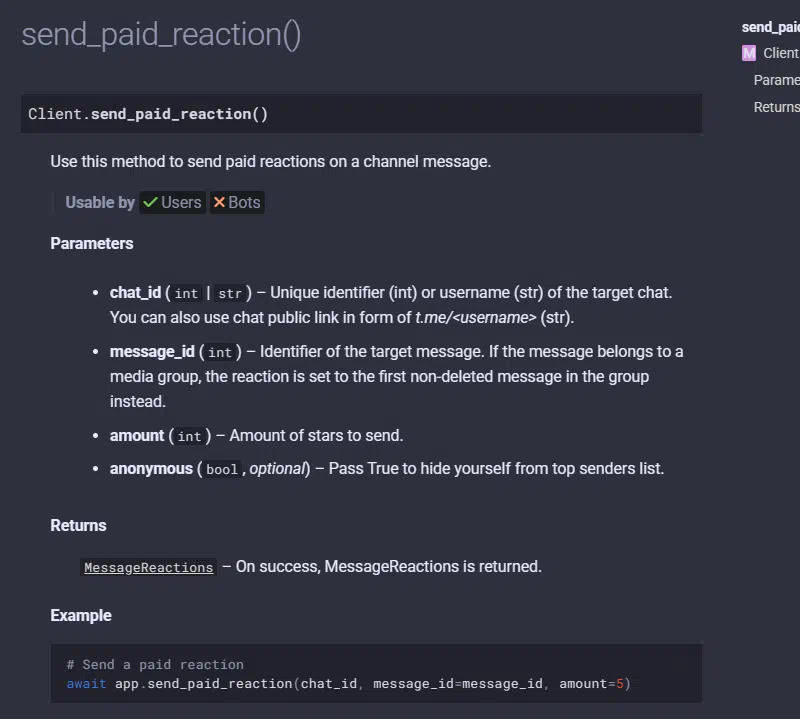Click the anonymous parameter name
This screenshot has width=800, height=719.
151,468
